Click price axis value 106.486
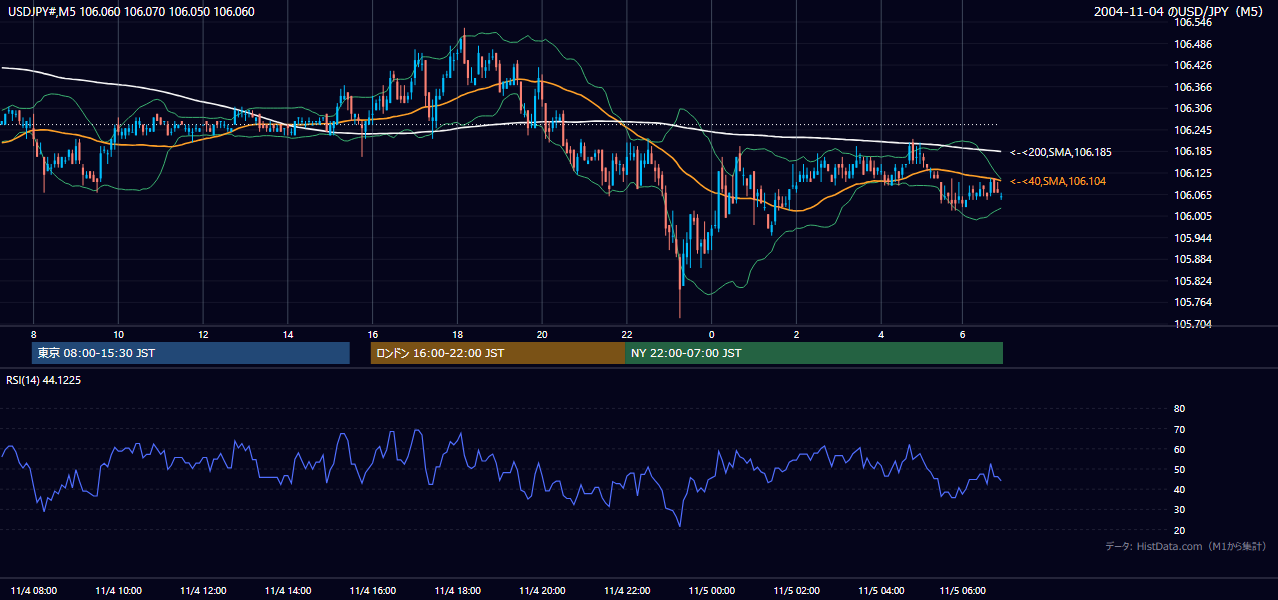This screenshot has width=1278, height=600. point(1194,44)
